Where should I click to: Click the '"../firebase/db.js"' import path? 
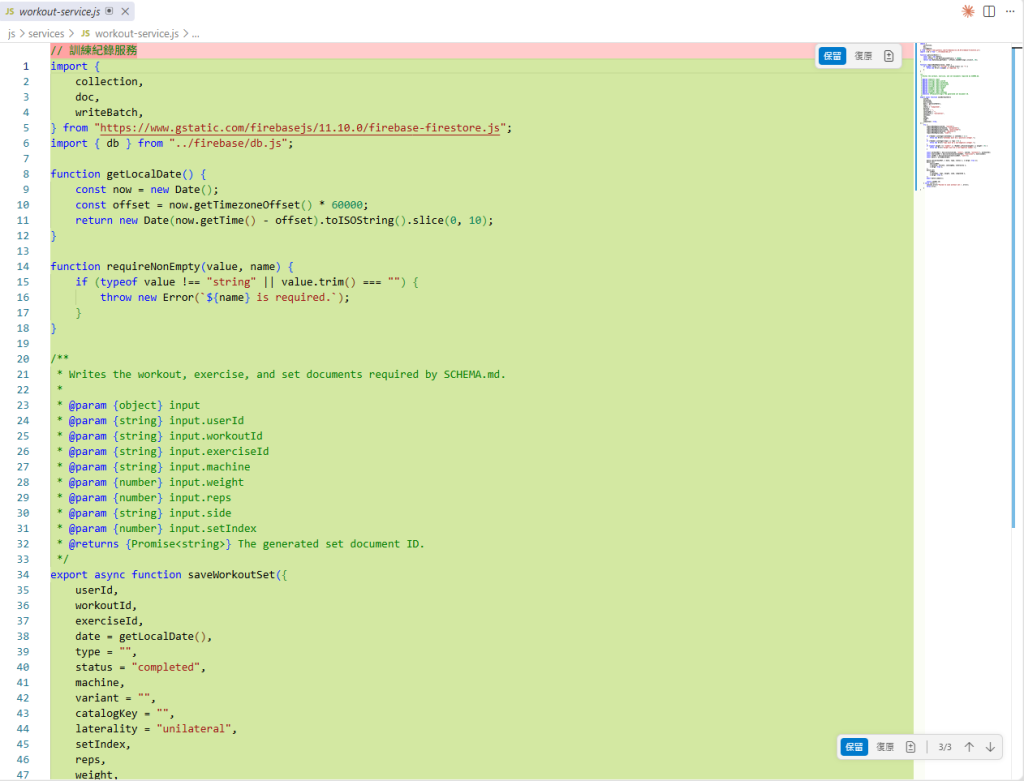coord(229,143)
